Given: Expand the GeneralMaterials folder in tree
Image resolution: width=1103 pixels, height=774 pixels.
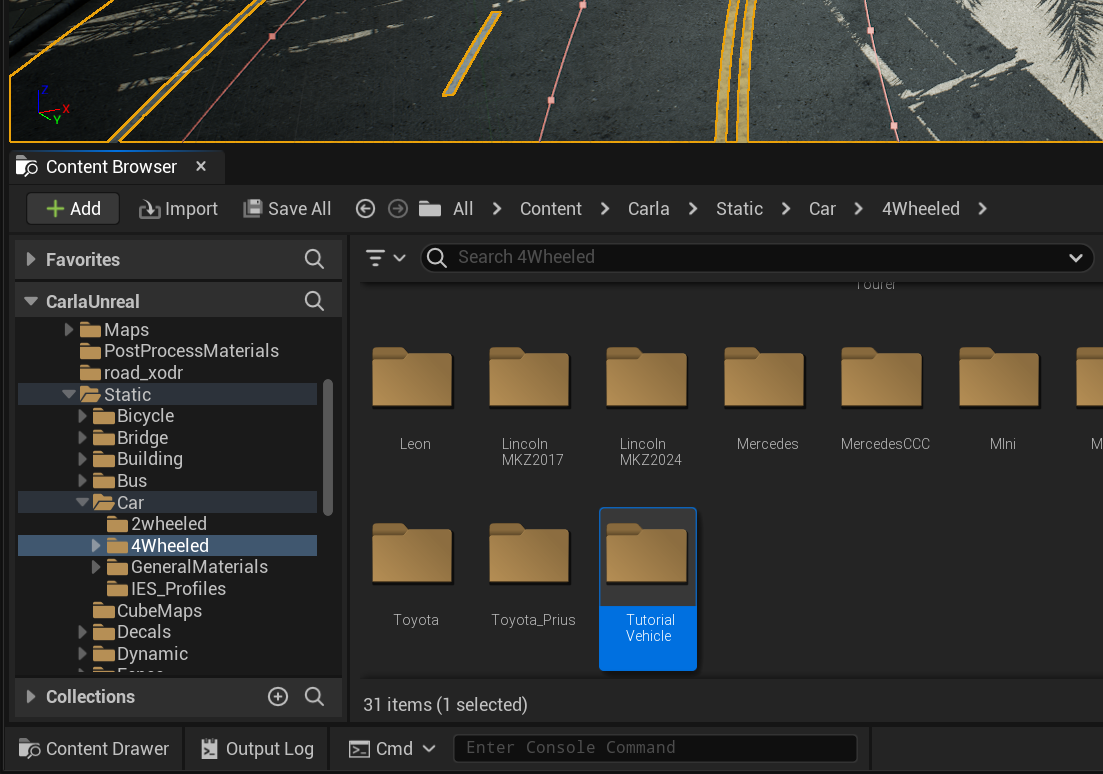Looking at the screenshot, I should 96,567.
